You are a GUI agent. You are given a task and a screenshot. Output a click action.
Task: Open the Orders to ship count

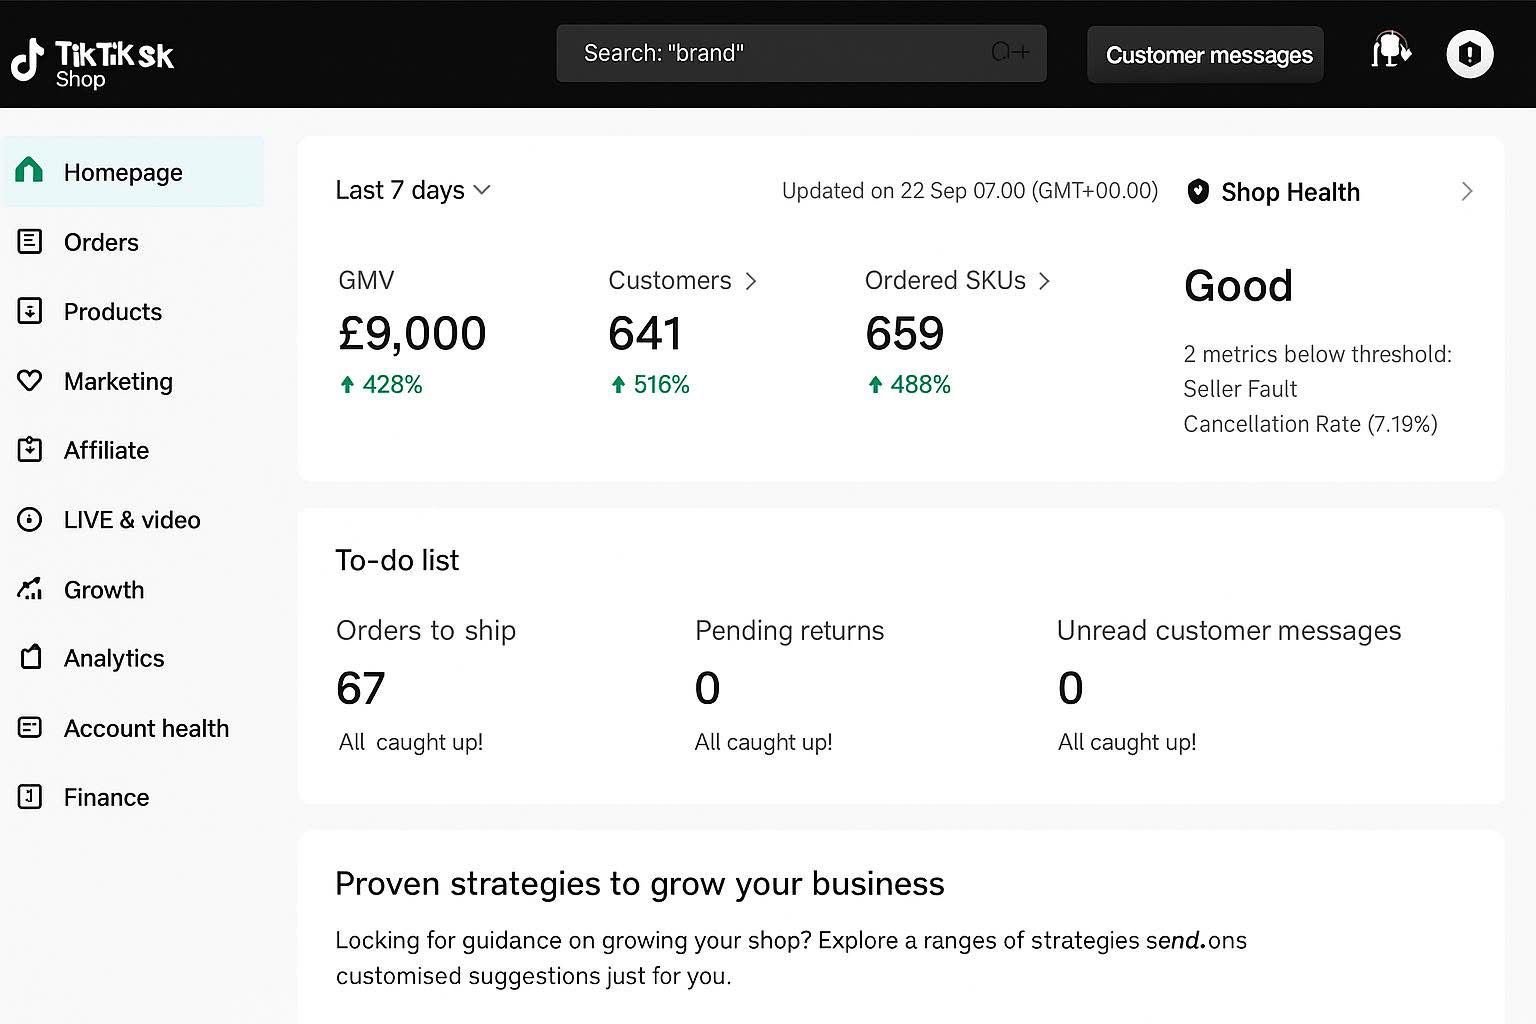point(361,688)
